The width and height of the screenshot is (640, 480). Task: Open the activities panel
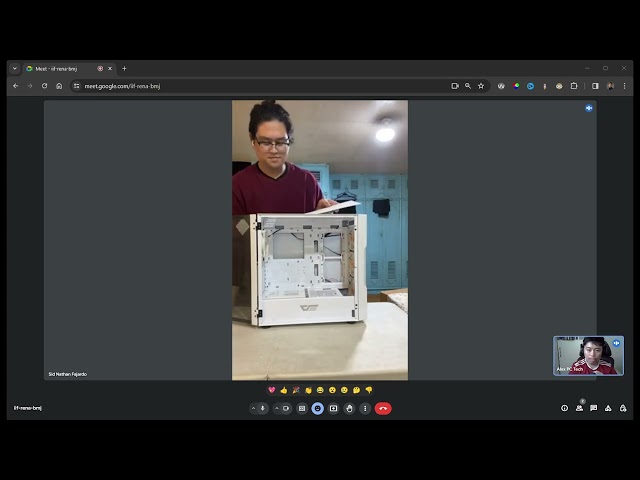click(608, 408)
